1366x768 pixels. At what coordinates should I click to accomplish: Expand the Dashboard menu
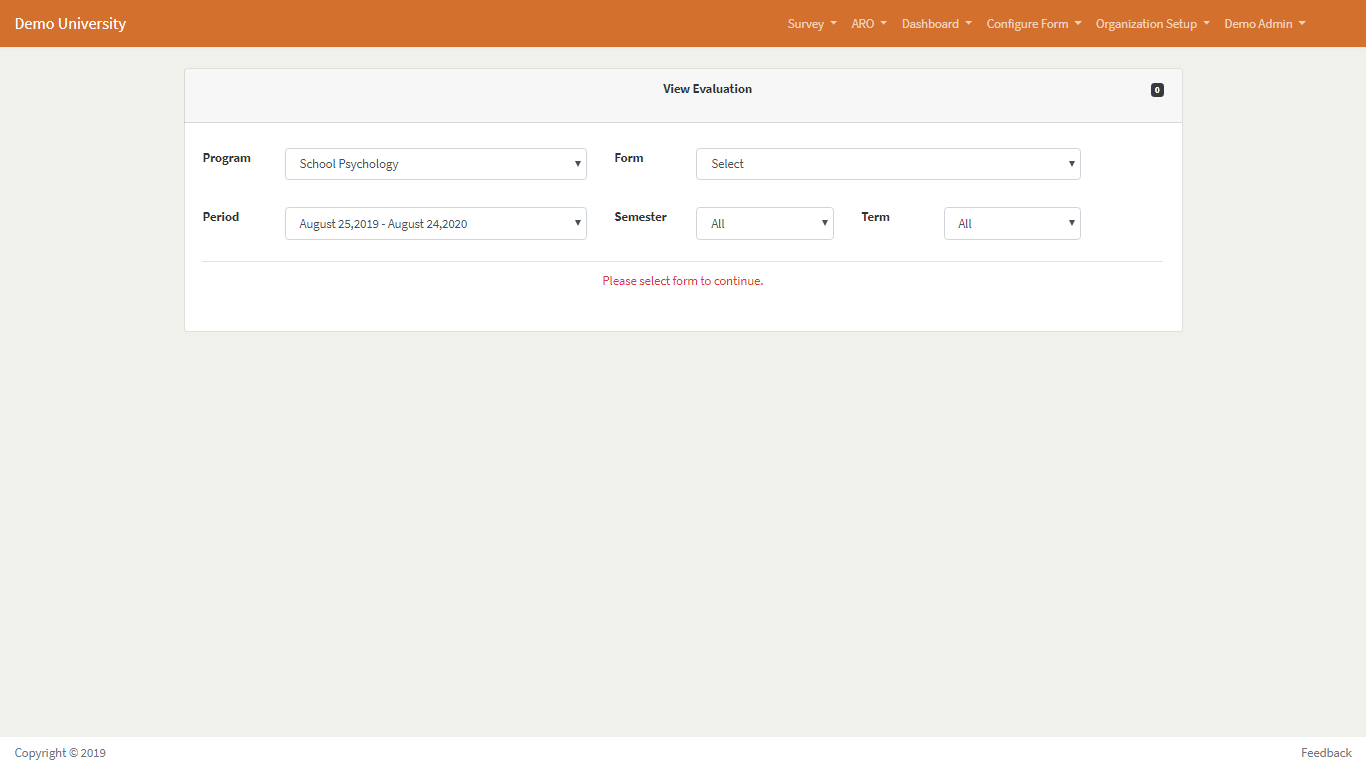[x=936, y=24]
